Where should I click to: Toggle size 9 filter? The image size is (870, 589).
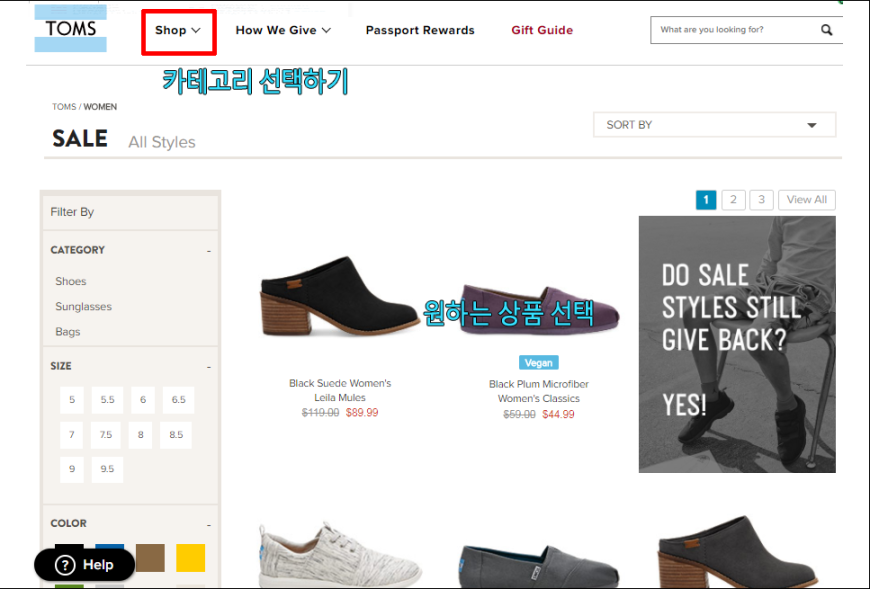72,469
